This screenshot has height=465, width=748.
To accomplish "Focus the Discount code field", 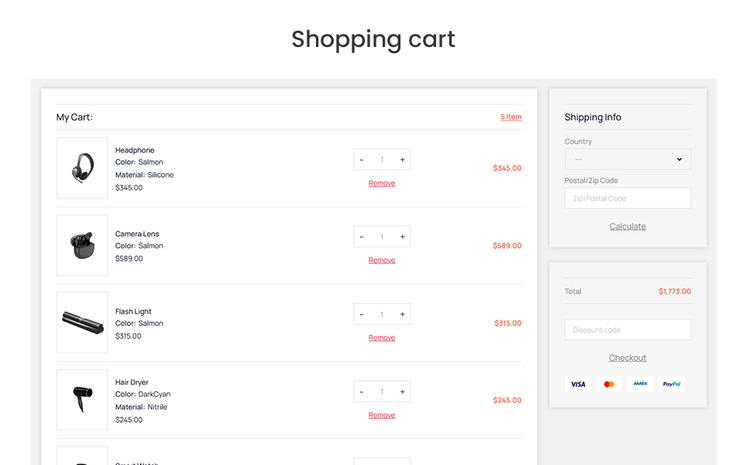I will [x=628, y=330].
